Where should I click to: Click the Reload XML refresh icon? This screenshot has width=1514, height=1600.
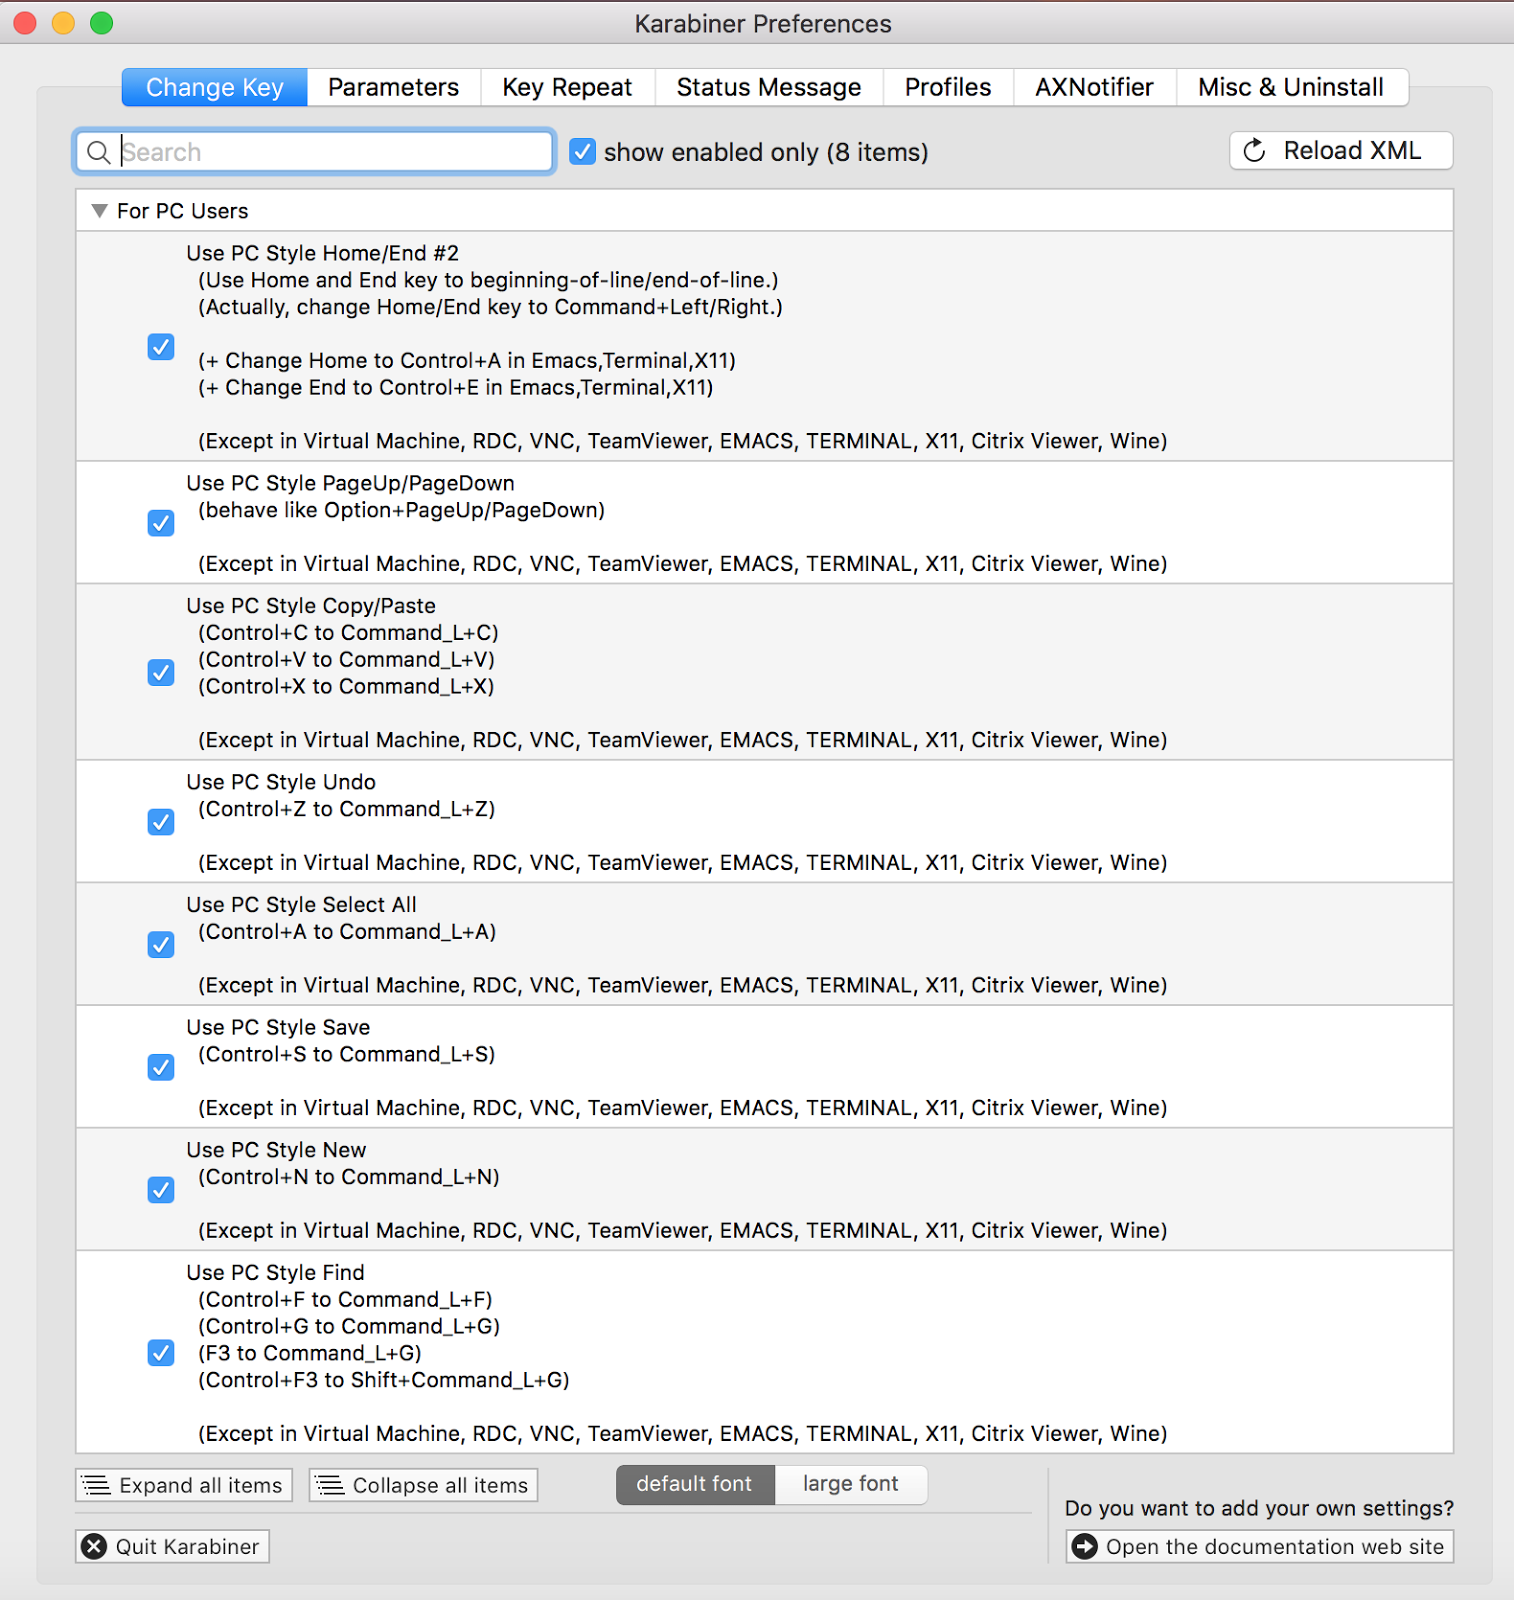tap(1254, 151)
